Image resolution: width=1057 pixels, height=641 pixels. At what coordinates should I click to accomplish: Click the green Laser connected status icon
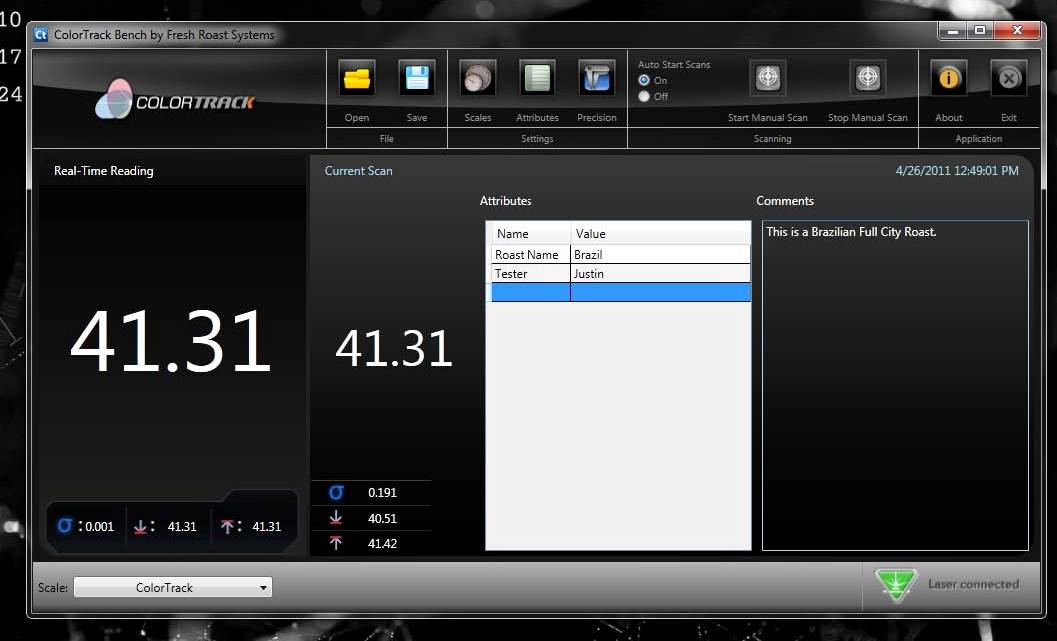click(896, 584)
